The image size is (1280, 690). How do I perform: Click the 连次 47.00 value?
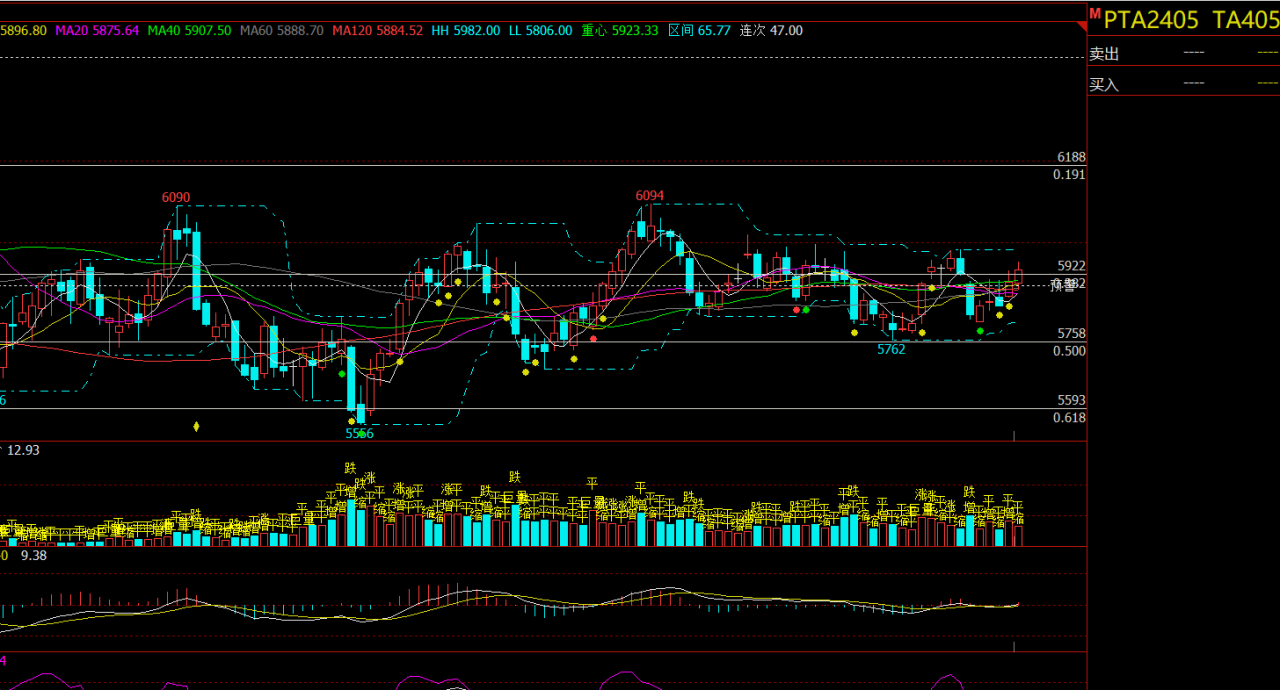click(771, 31)
